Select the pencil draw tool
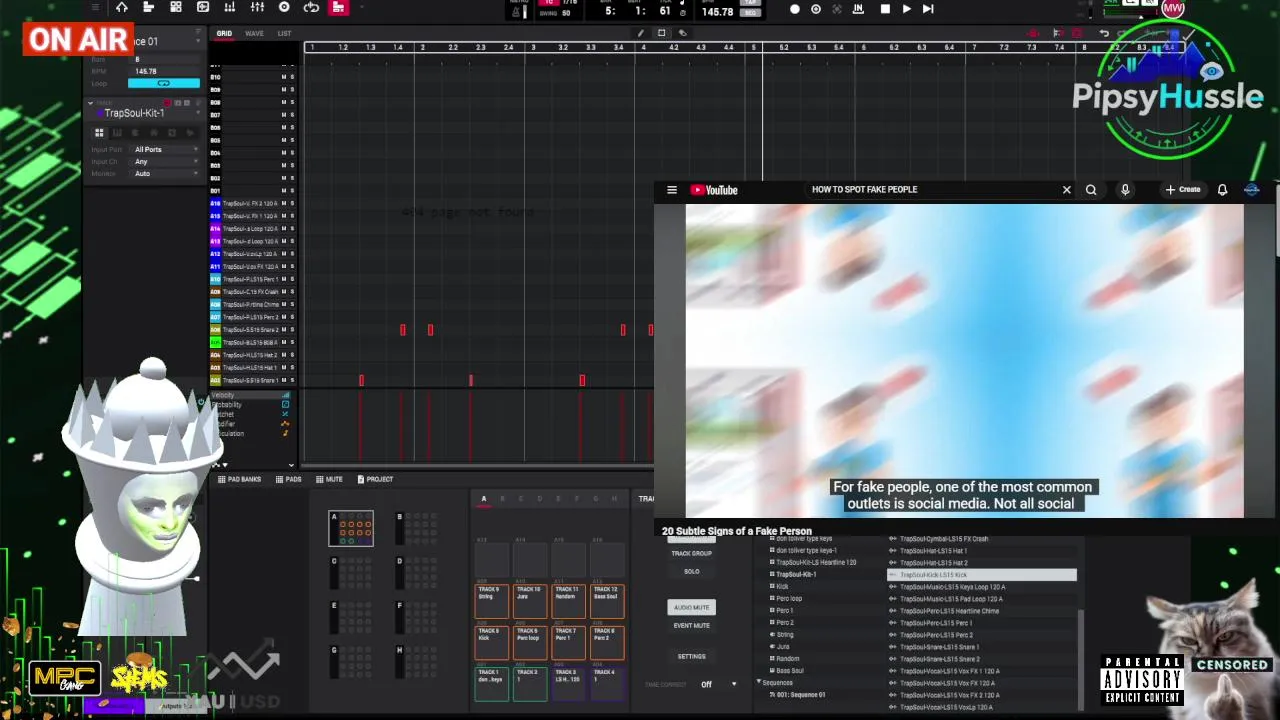 click(641, 33)
